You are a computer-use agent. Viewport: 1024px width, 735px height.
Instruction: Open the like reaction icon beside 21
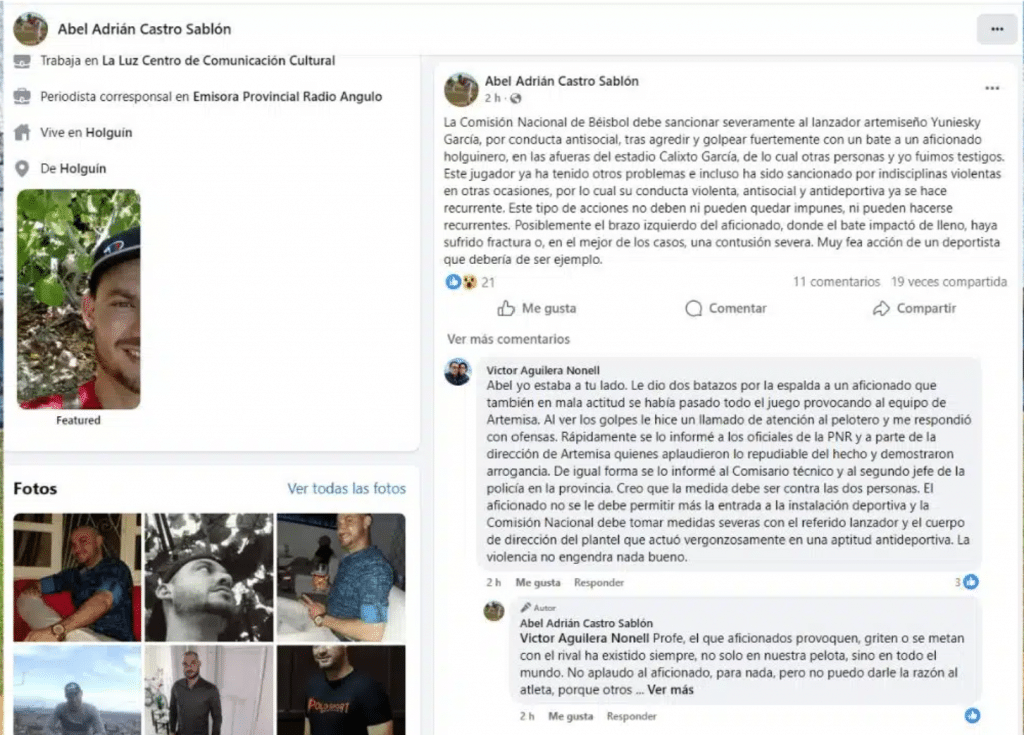(x=453, y=282)
